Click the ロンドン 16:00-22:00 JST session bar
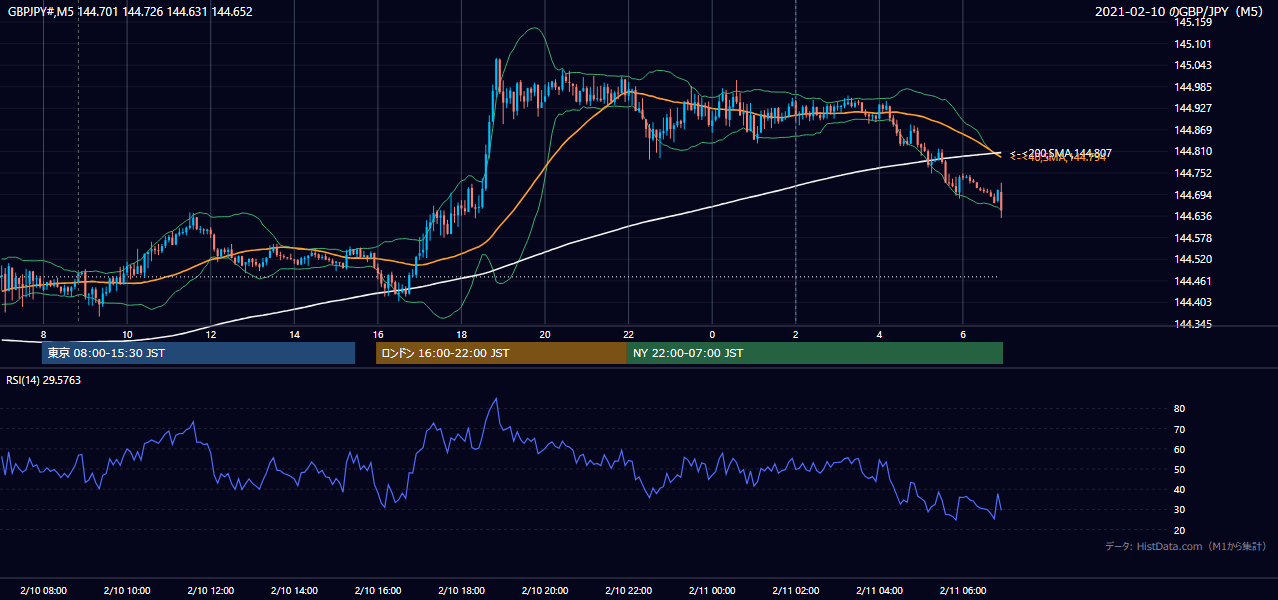 pyautogui.click(x=501, y=353)
